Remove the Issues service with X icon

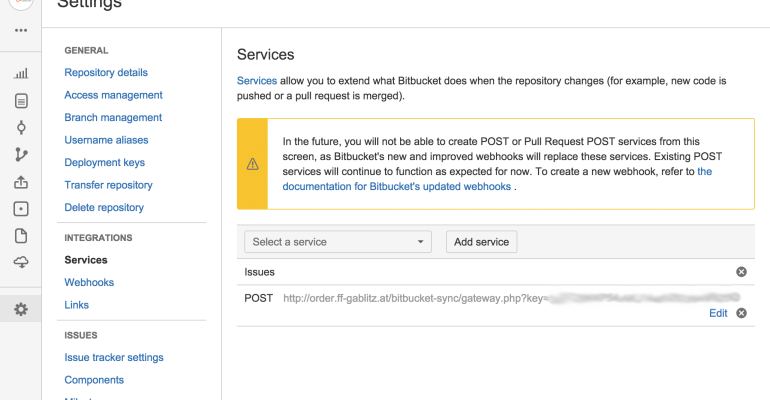[741, 272]
